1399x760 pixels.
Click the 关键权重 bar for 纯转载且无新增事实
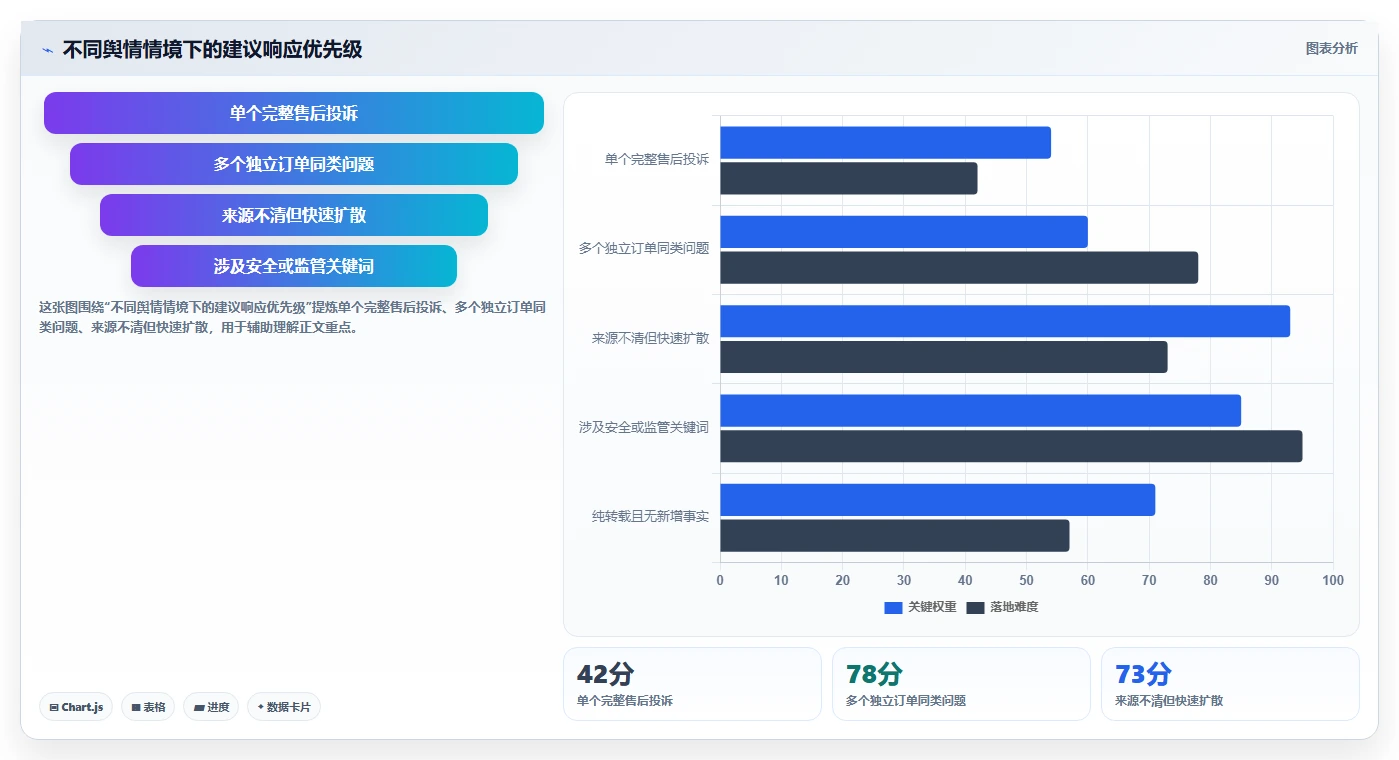point(937,500)
